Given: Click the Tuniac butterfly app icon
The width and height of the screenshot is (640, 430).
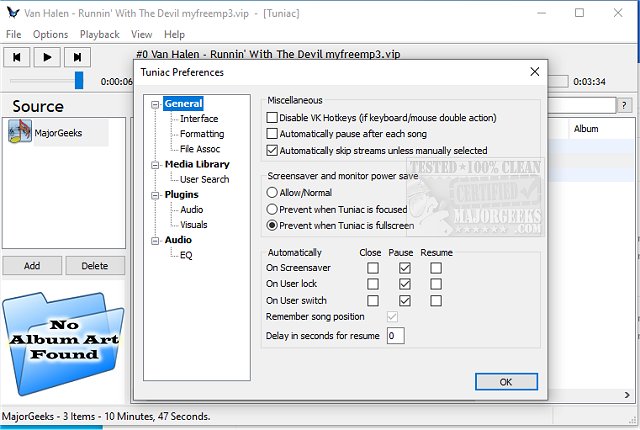Looking at the screenshot, I should [x=13, y=12].
